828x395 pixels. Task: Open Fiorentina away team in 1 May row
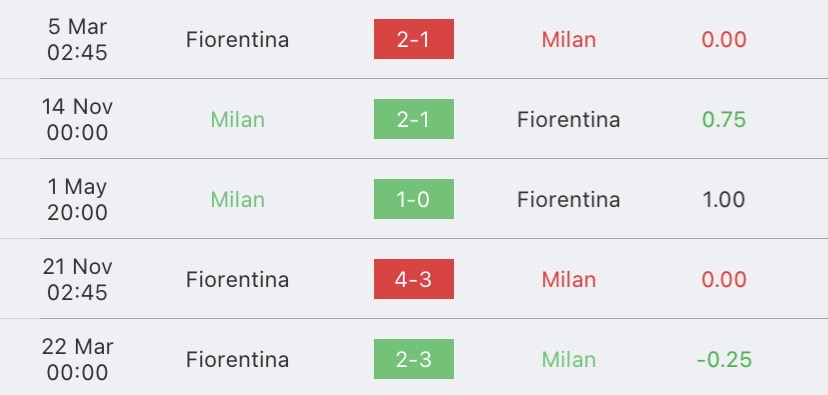568,200
